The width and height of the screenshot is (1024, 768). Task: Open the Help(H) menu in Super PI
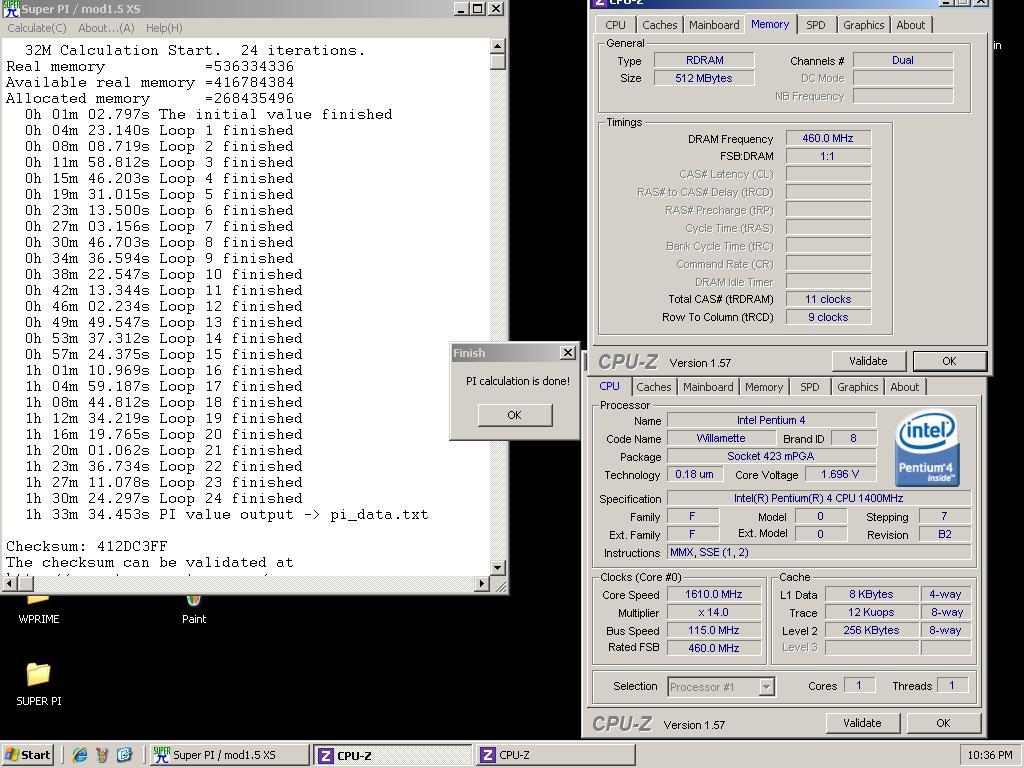pos(164,28)
